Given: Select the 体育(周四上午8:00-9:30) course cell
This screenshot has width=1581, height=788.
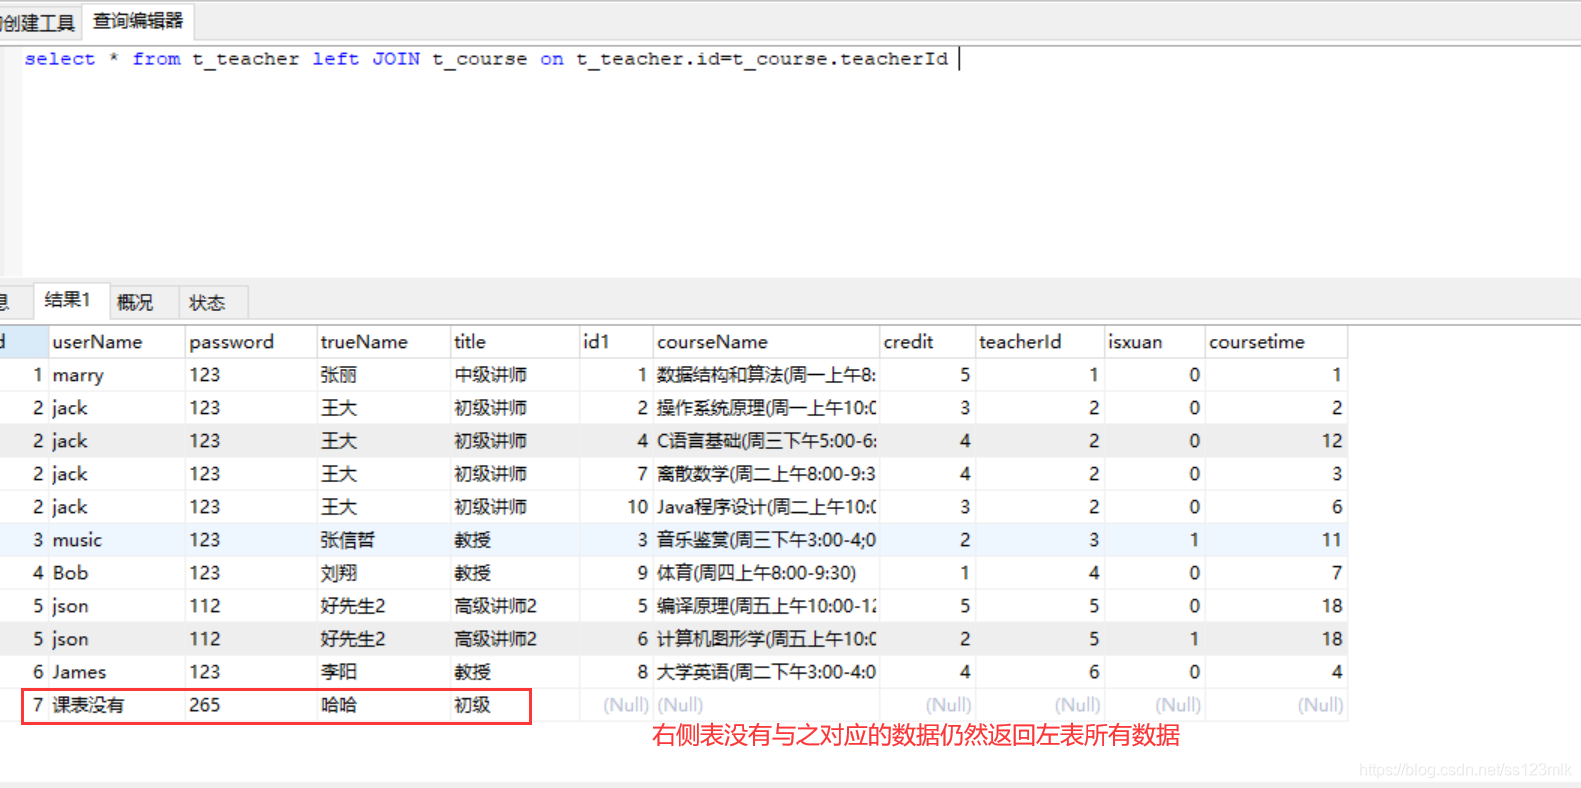Looking at the screenshot, I should [766, 573].
